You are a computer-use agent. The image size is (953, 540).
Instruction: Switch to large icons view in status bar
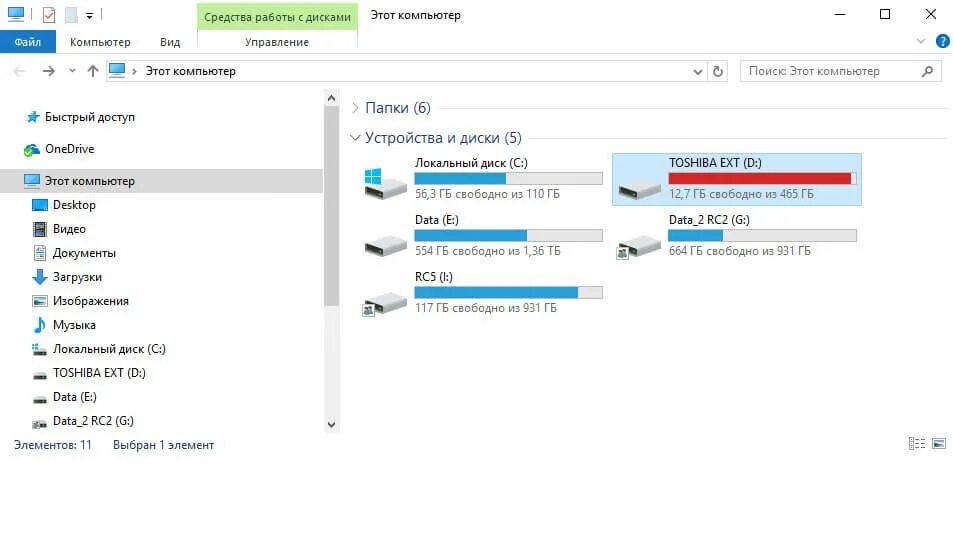(x=939, y=444)
